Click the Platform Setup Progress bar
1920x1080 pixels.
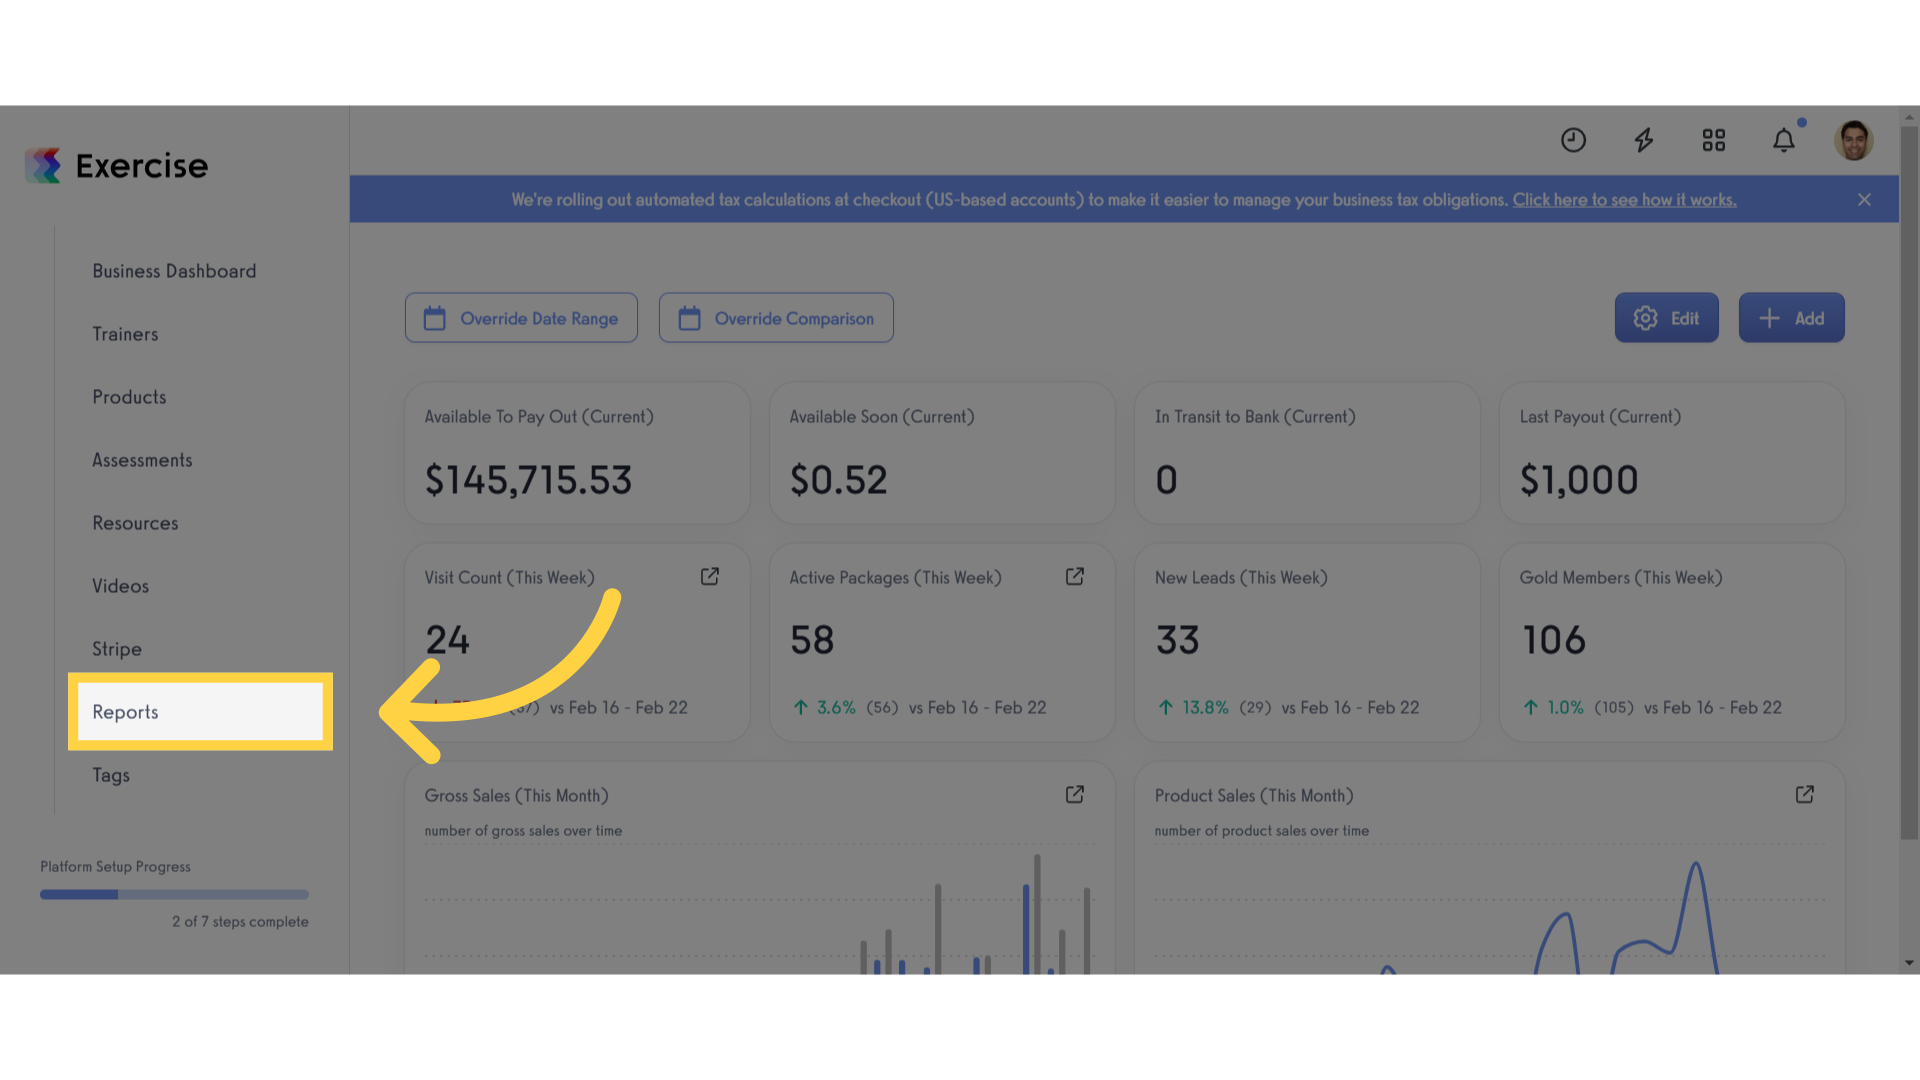tap(174, 895)
